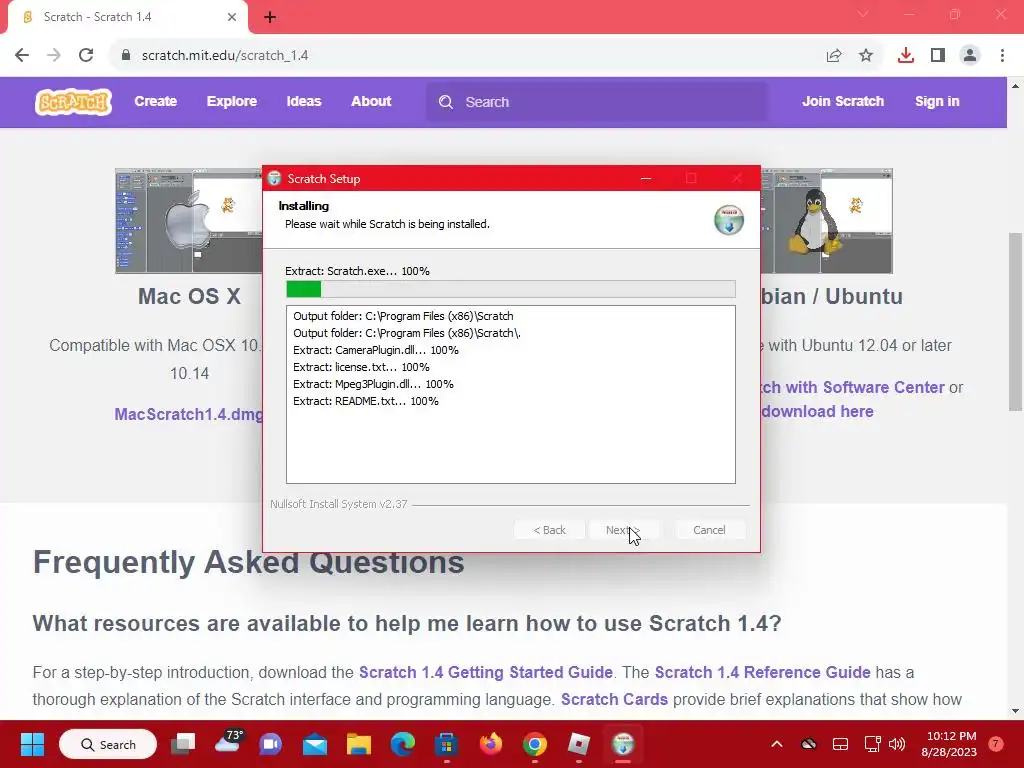Cancel the Scratch installation

coord(709,530)
